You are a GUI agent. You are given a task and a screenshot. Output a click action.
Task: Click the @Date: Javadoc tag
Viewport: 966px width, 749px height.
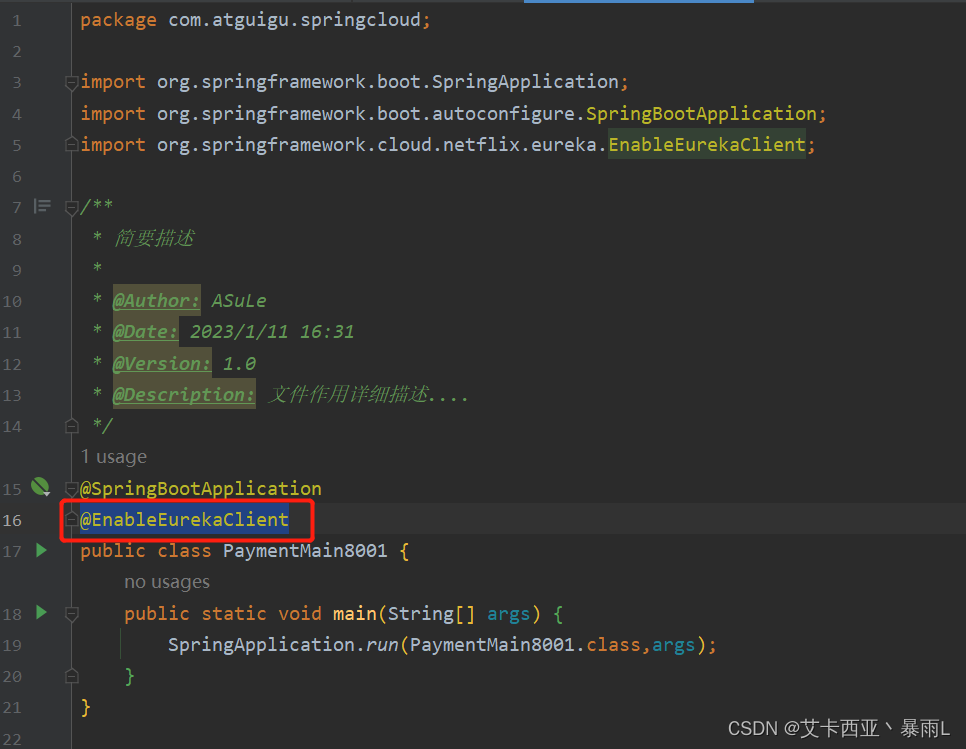click(145, 332)
